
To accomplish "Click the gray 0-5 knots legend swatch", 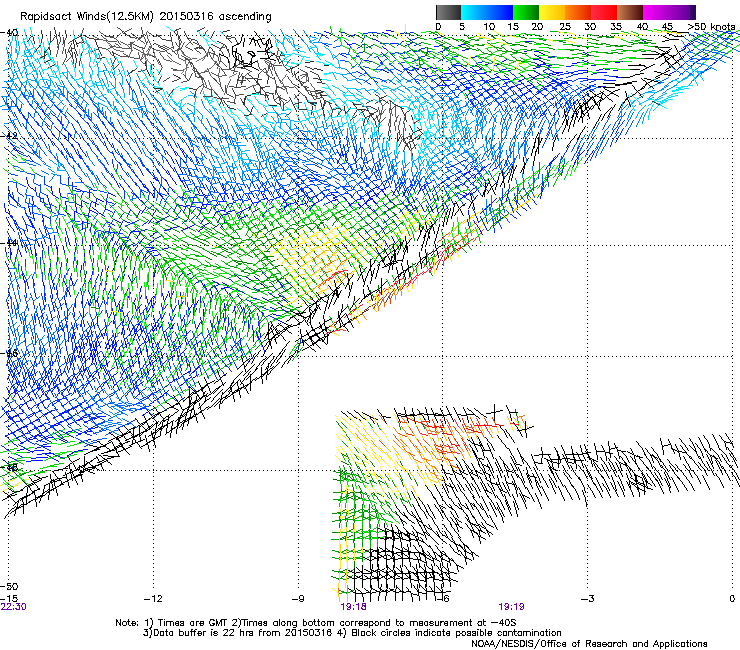I will pyautogui.click(x=448, y=12).
